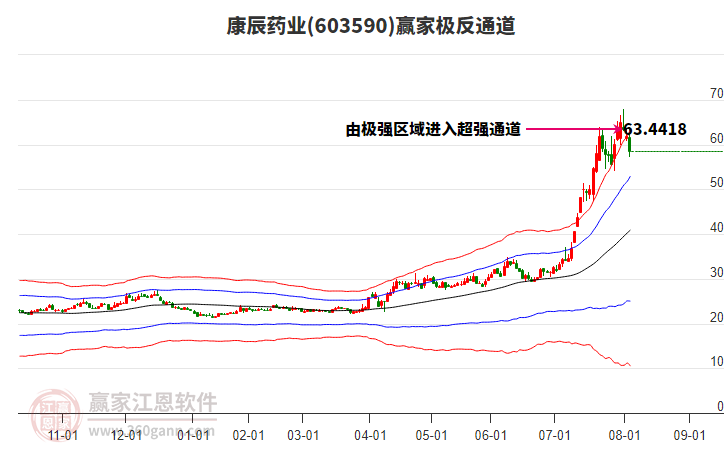
Task: Click y-axis label 30
Action: tap(717, 273)
